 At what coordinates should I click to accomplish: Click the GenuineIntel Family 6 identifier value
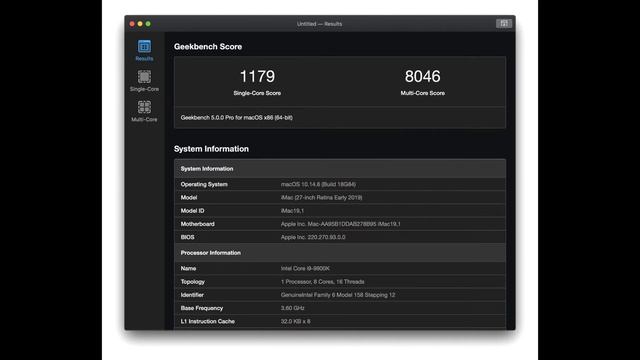(x=338, y=295)
